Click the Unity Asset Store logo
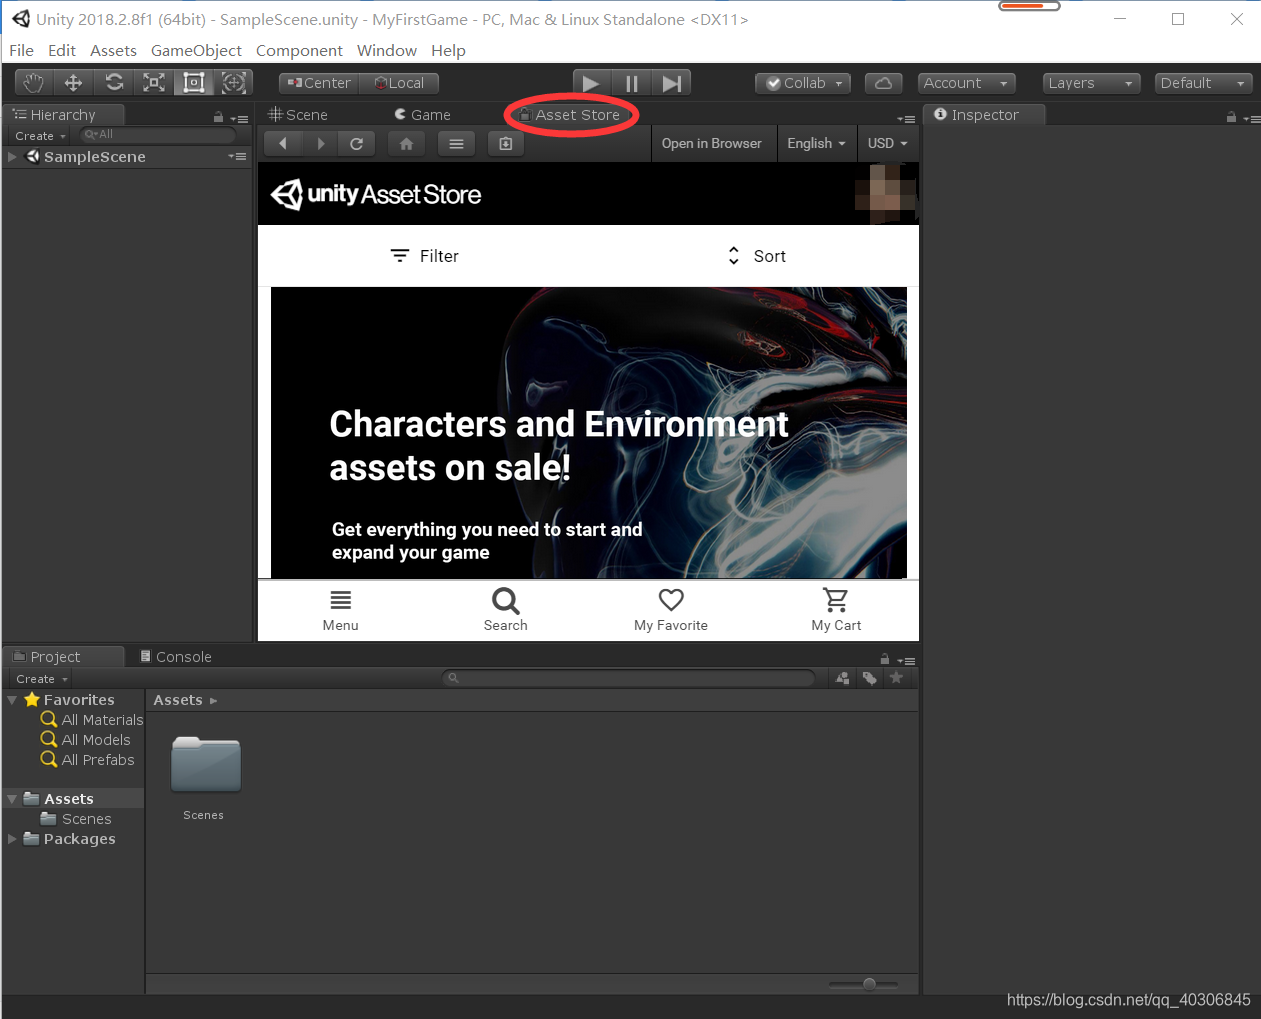This screenshot has width=1261, height=1019. [376, 194]
